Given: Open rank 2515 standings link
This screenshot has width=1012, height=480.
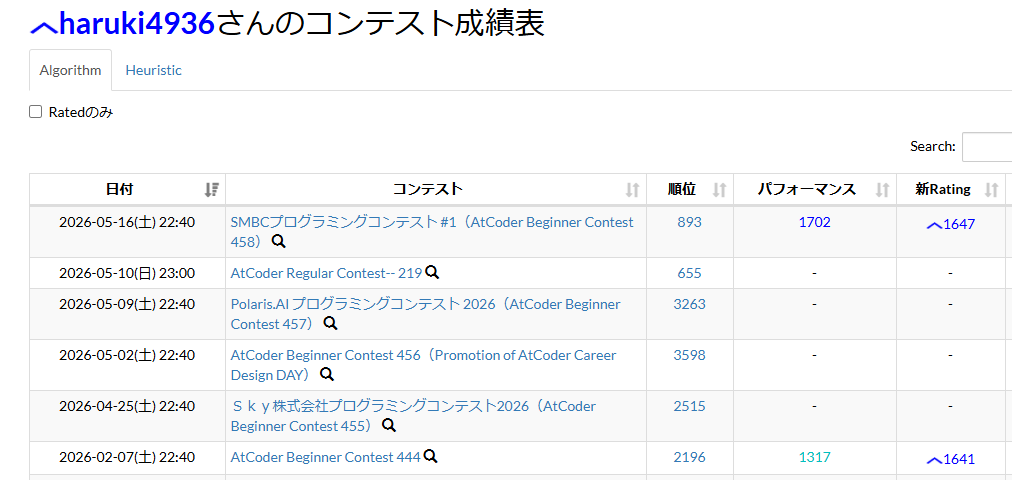Looking at the screenshot, I should (689, 406).
